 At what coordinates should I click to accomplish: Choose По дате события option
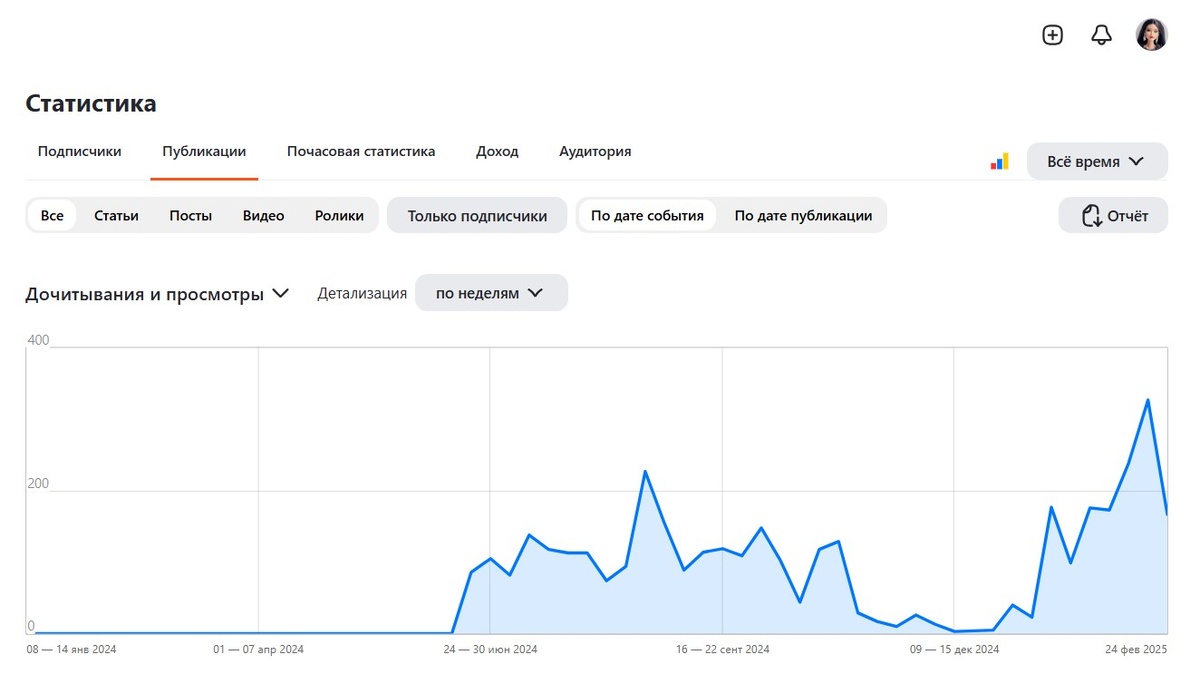647,215
